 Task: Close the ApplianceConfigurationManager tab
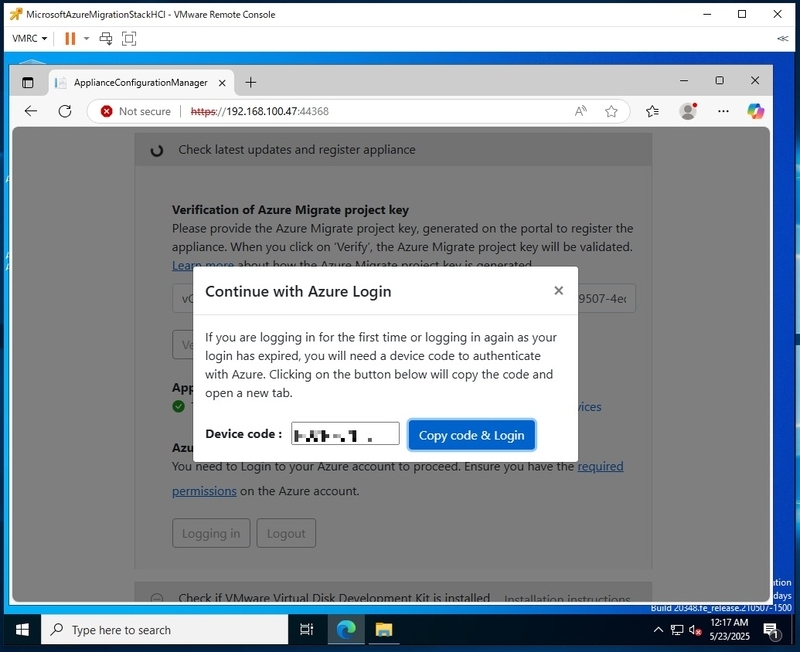[222, 83]
